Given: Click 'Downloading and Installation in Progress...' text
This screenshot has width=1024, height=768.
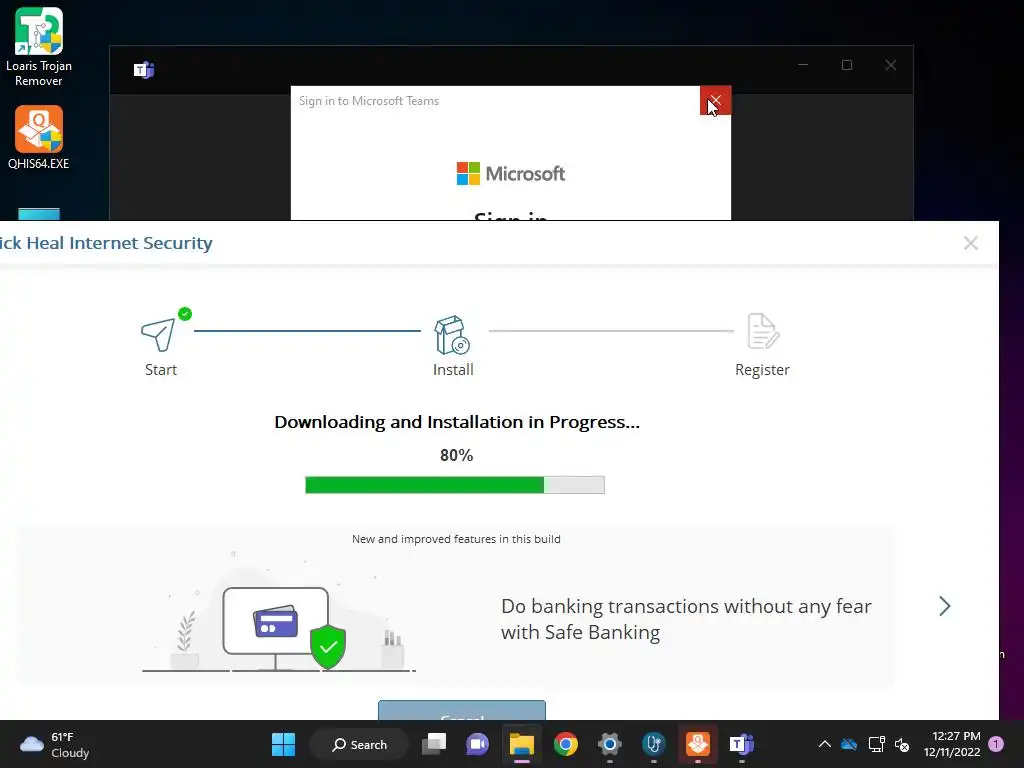Looking at the screenshot, I should (456, 422).
